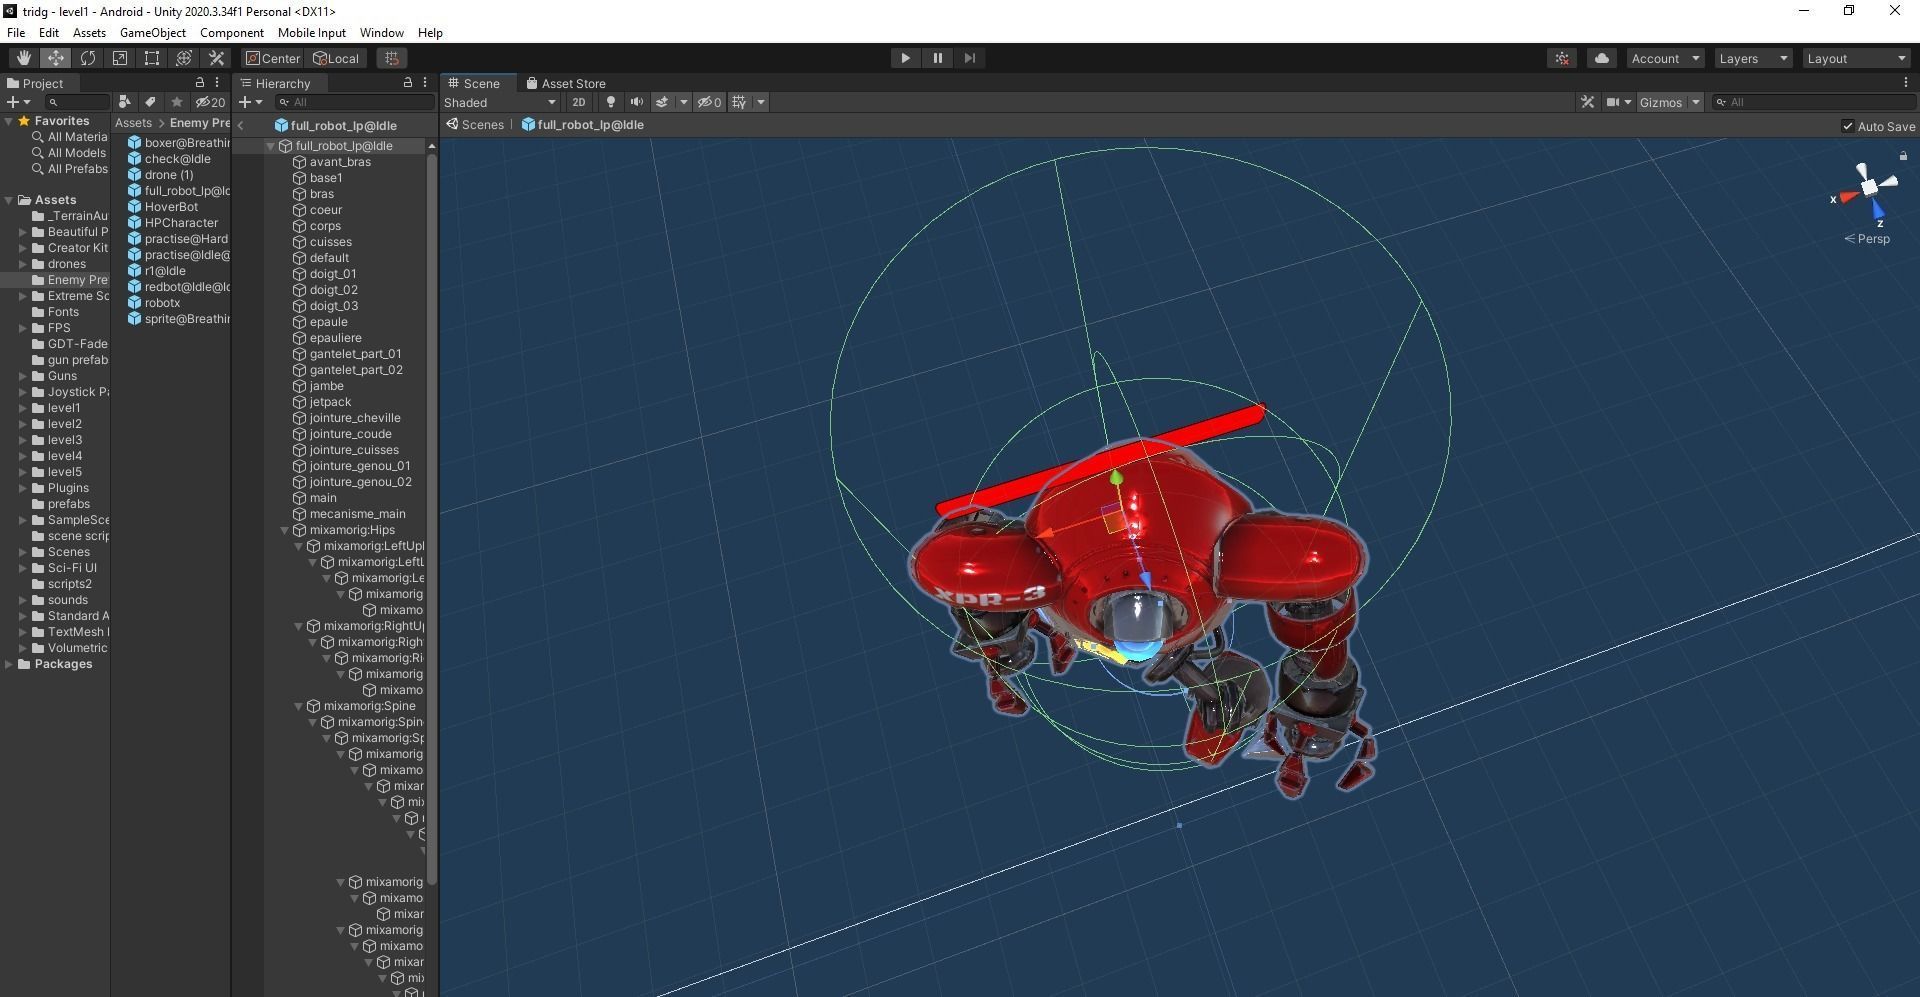Open the Mobile Input menu
The height and width of the screenshot is (997, 1920).
point(311,32)
